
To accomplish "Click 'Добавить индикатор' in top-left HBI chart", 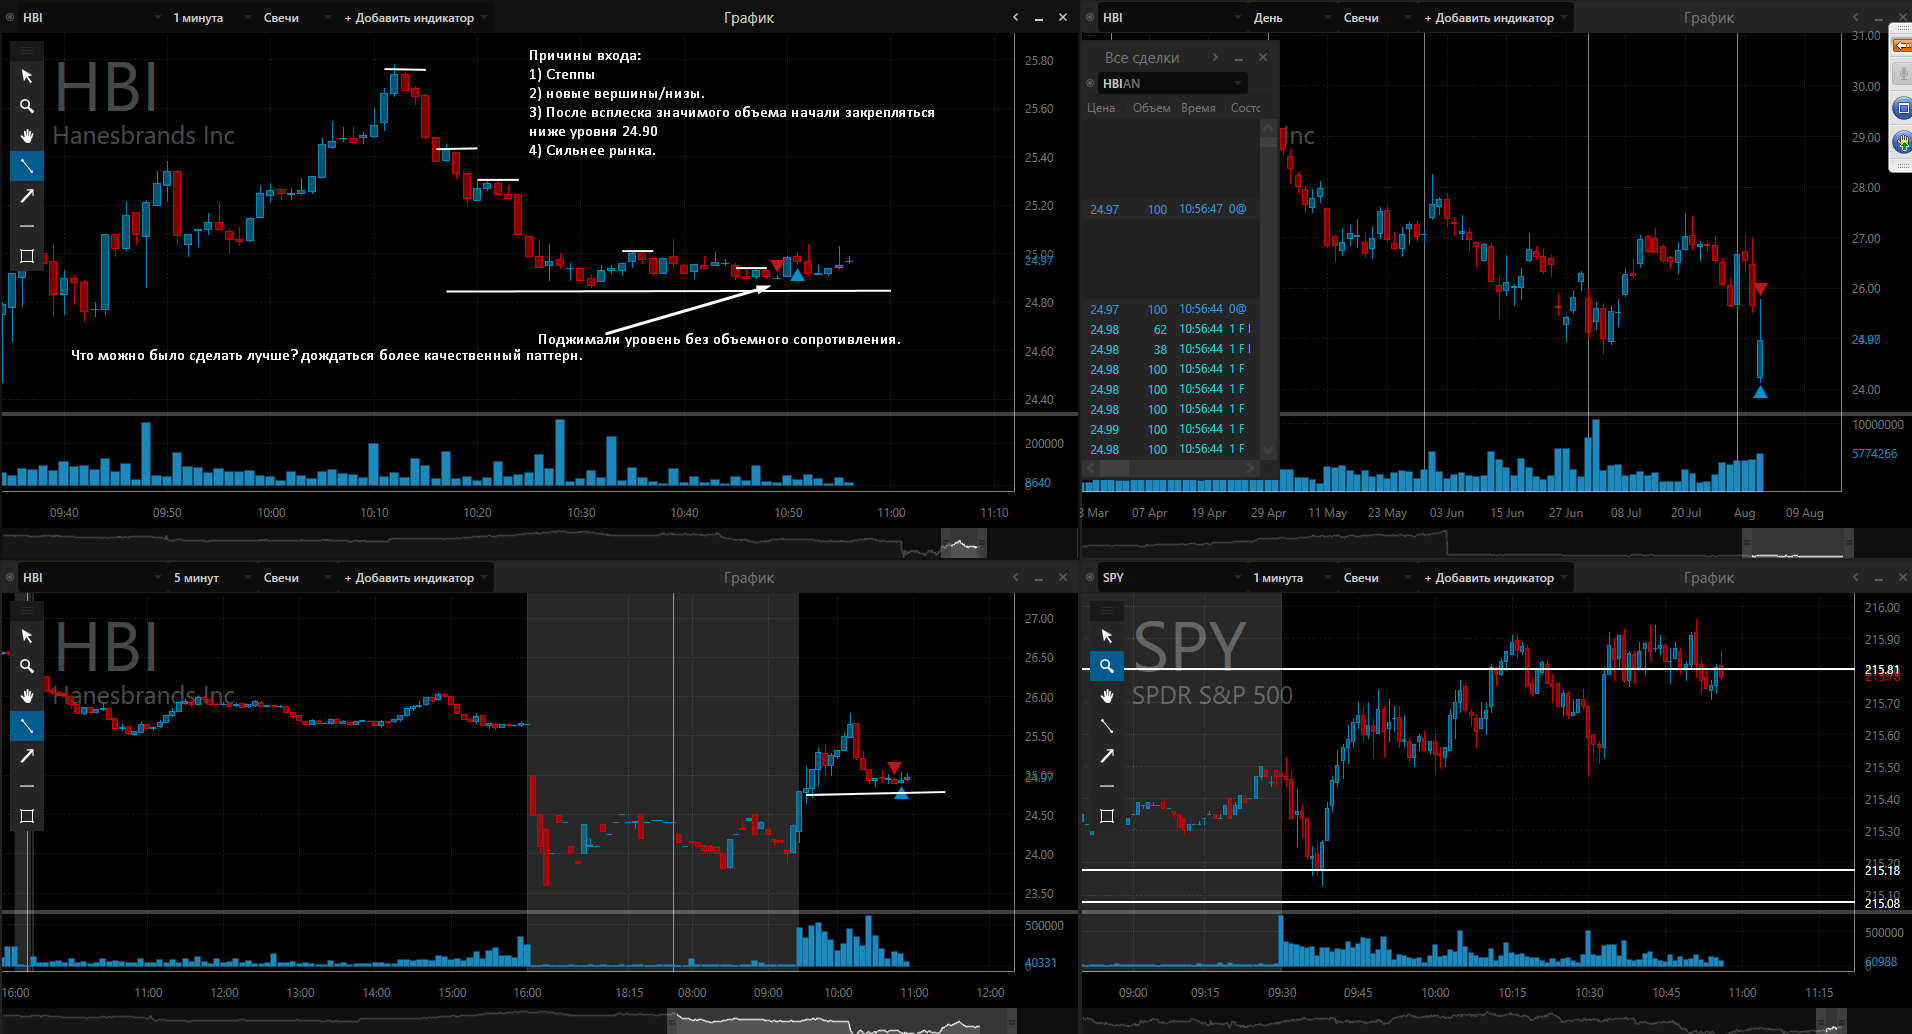I will click(415, 18).
